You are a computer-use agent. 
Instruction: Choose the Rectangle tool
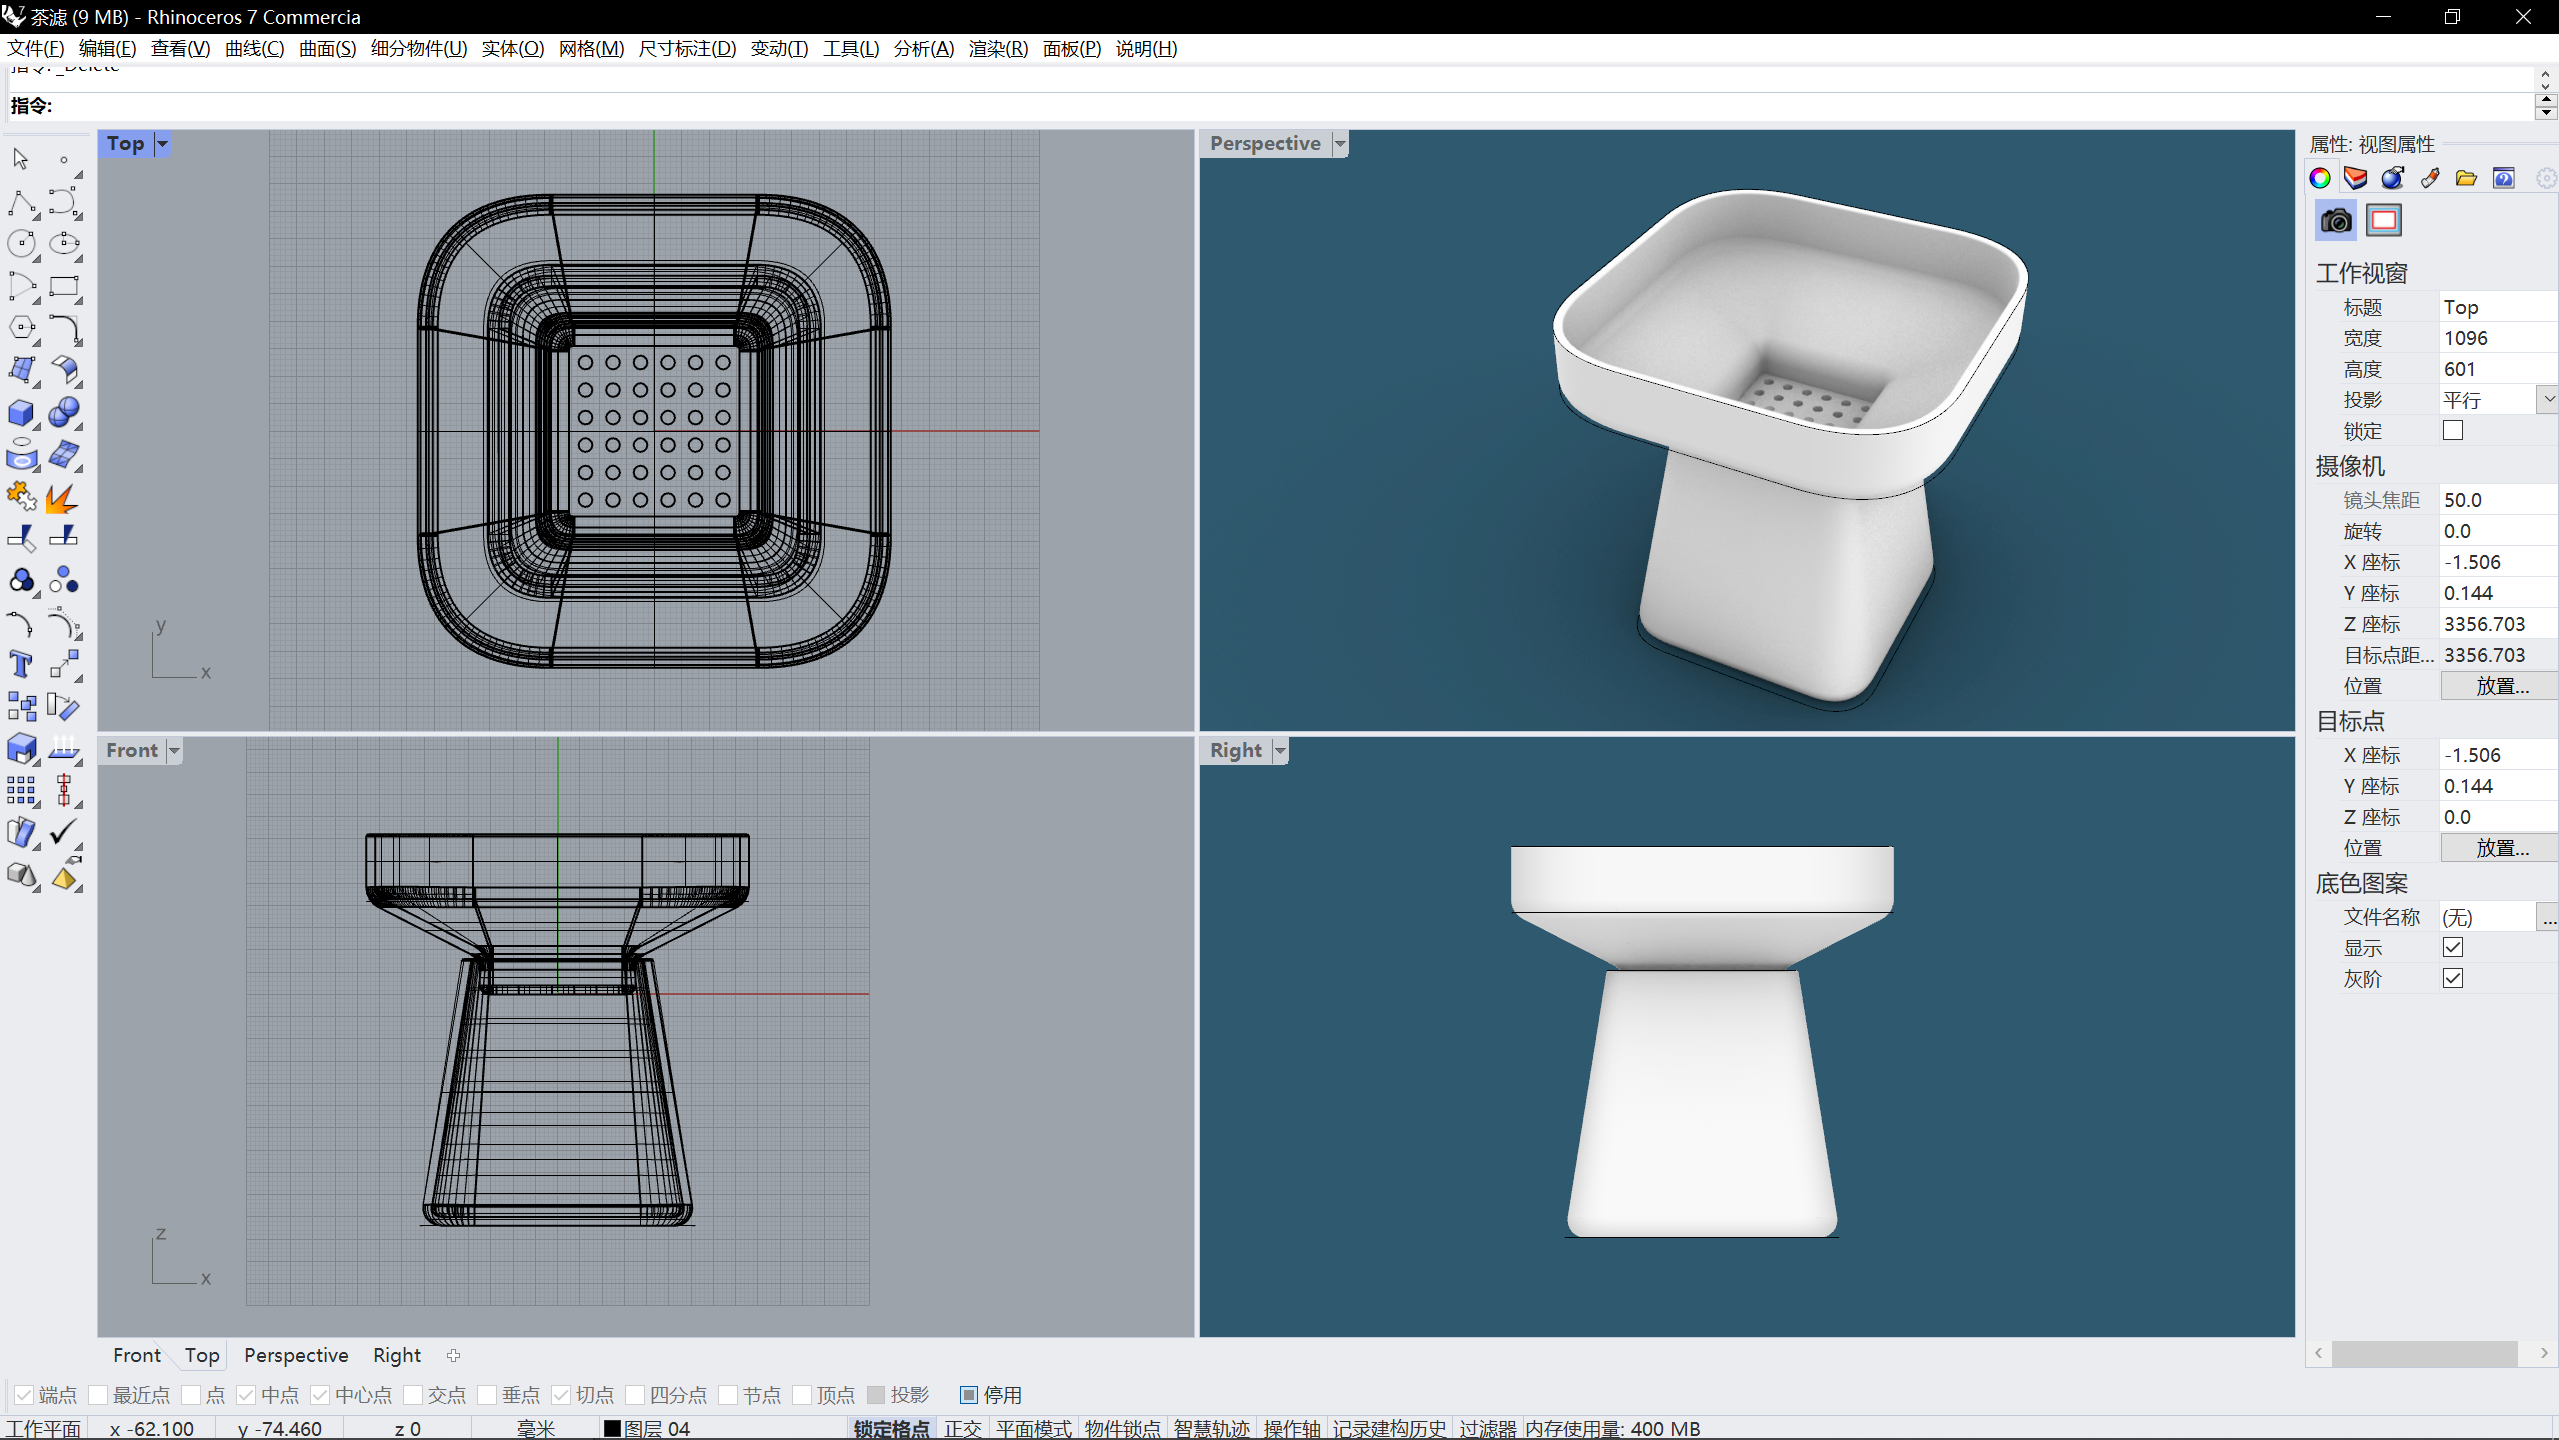coord(64,287)
